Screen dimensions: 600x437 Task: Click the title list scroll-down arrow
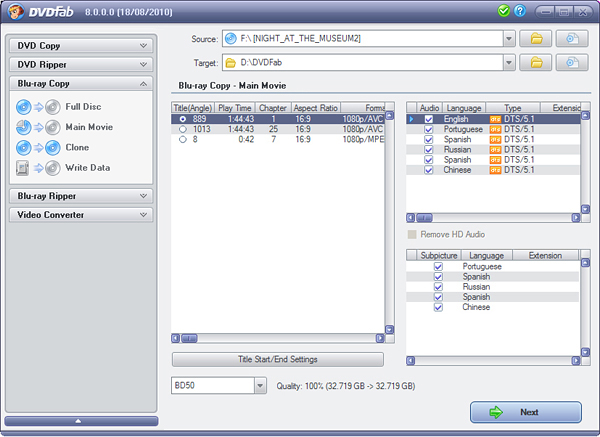click(x=390, y=329)
